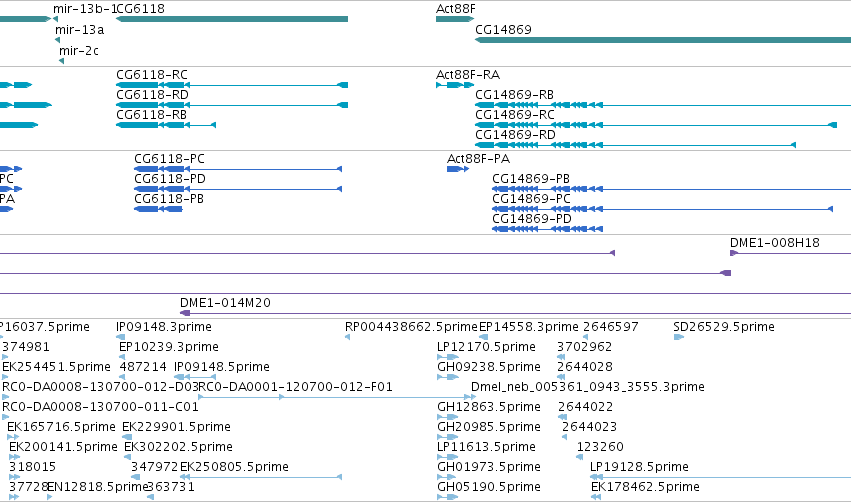Select protein CG14869-PD
Screen dimensions: 851x502
click(547, 229)
